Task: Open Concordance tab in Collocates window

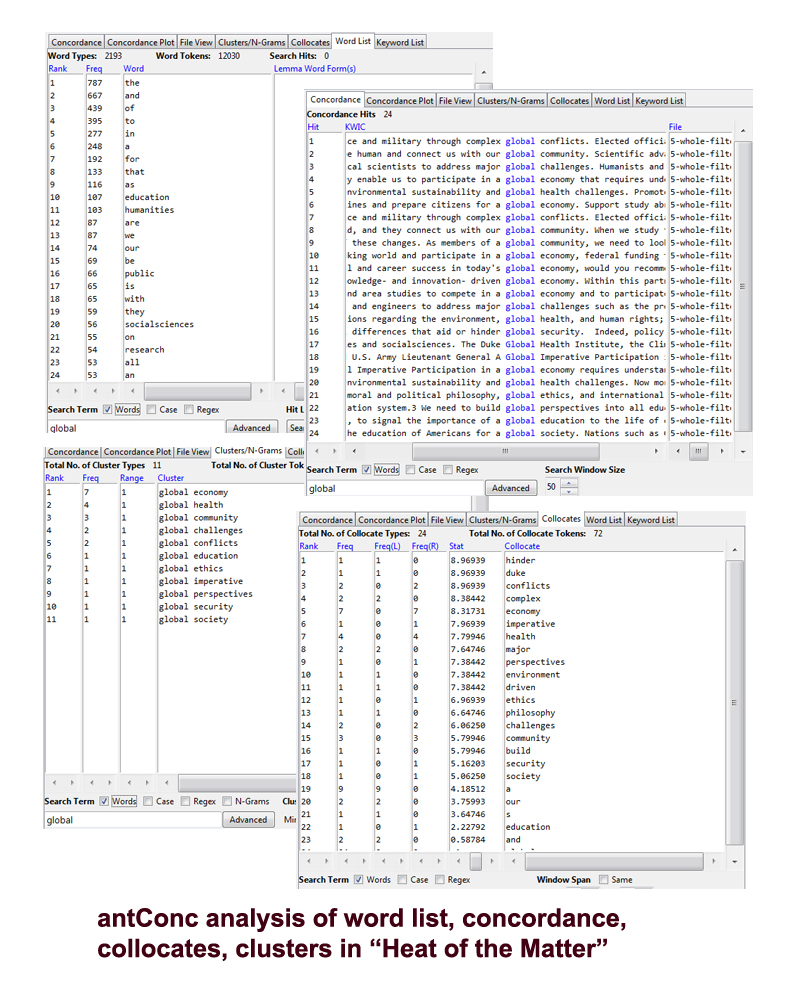Action: (x=327, y=519)
